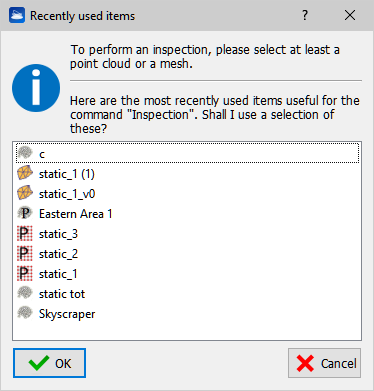The height and width of the screenshot is (391, 374).
Task: Choose the static_1_v0 list item
Action: coord(187,194)
